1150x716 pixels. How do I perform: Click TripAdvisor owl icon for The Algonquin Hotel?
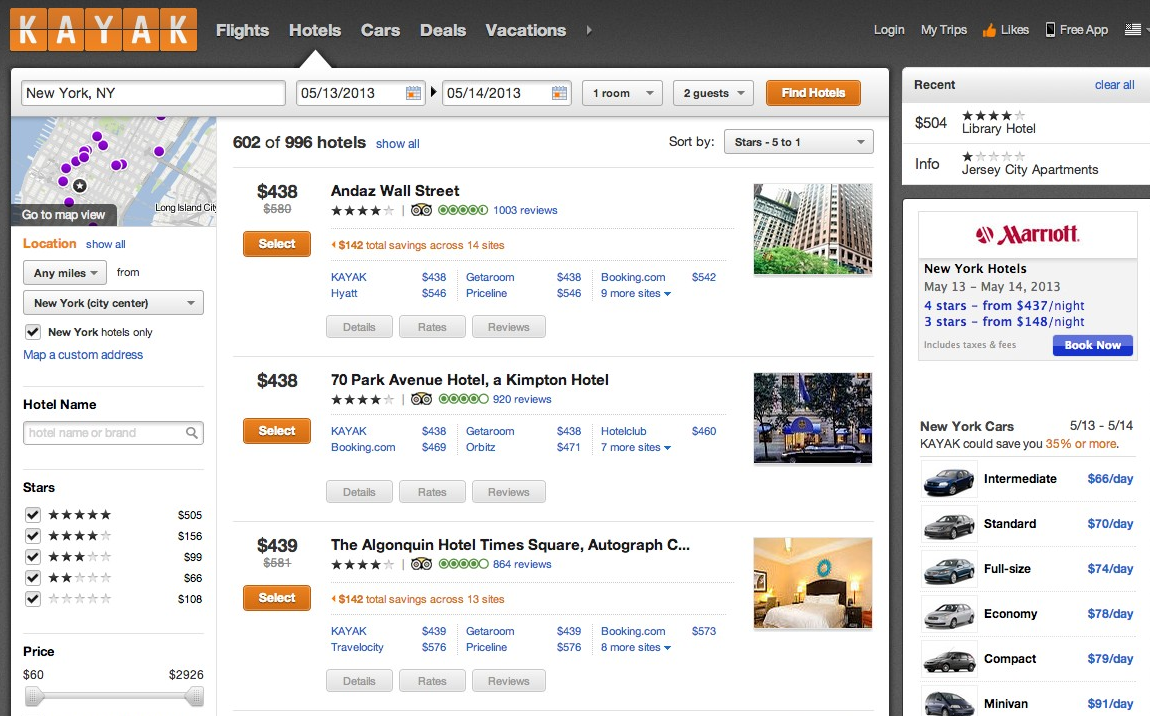click(x=421, y=564)
